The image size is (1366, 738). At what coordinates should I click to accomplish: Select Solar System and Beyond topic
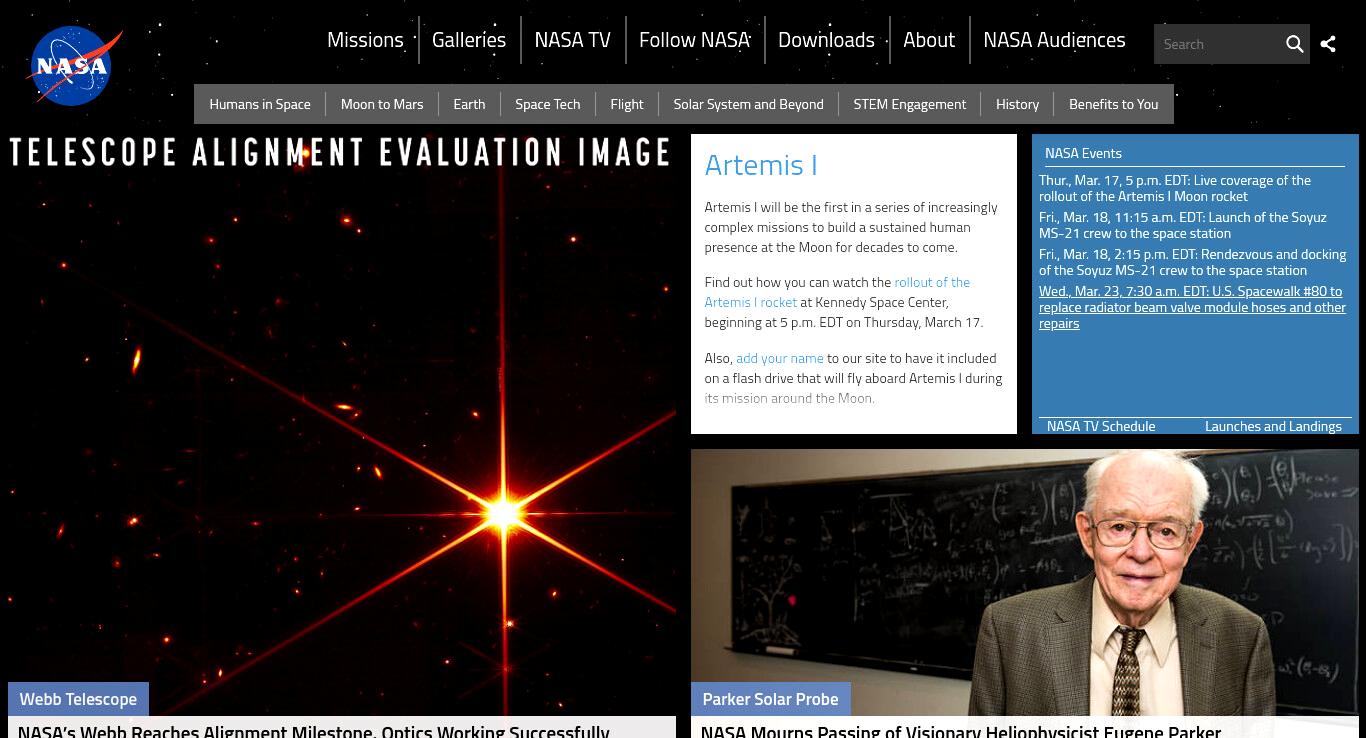tap(748, 104)
